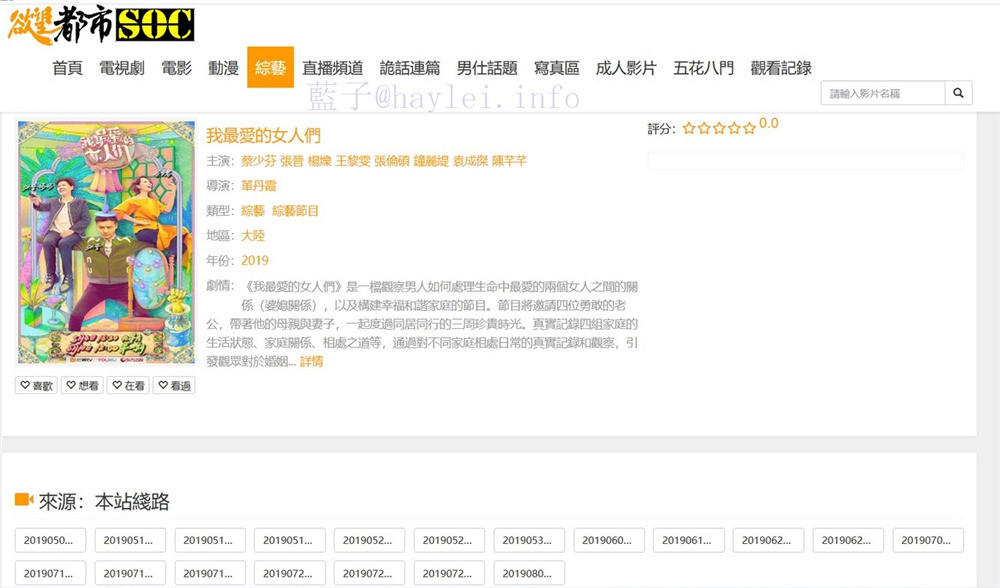This screenshot has height=588, width=1000.
Task: Play the last episode 2019080...
Action: [x=529, y=573]
